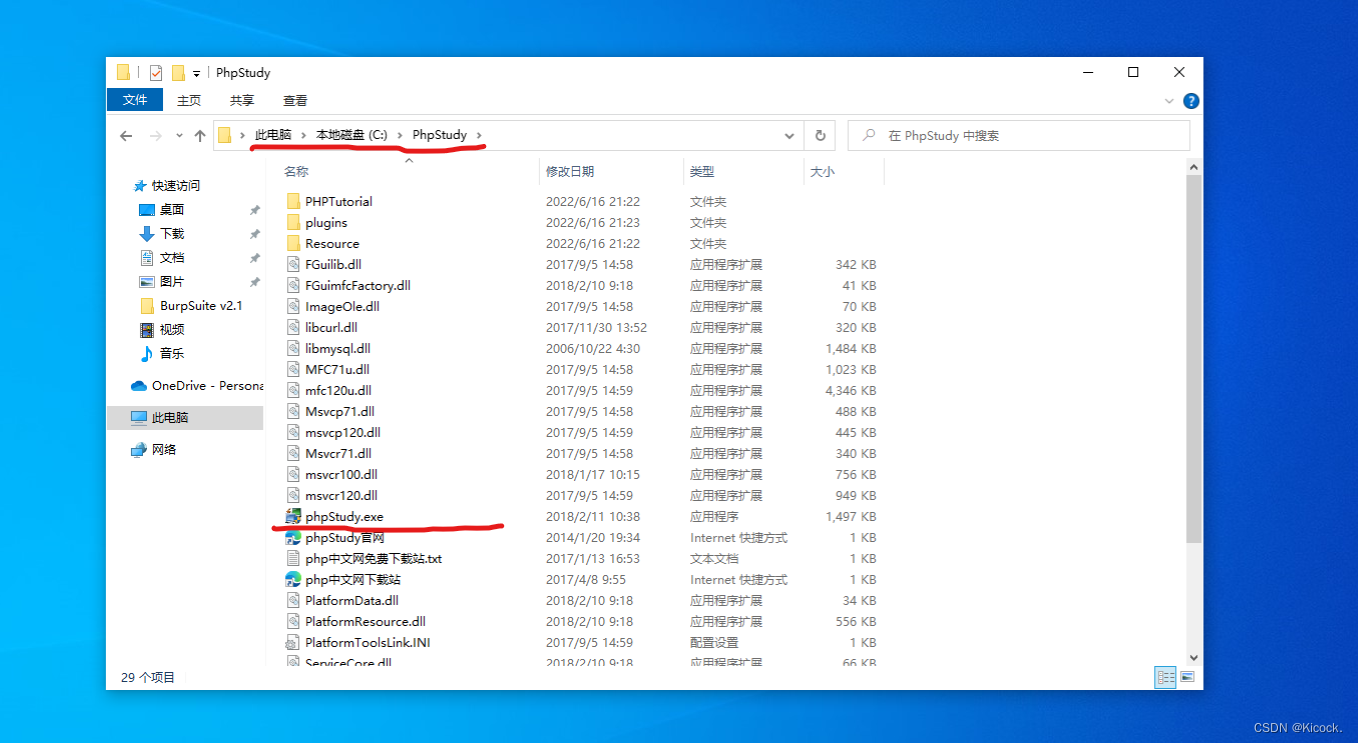
Task: Select the FGuilib.dll file icon
Action: [293, 264]
